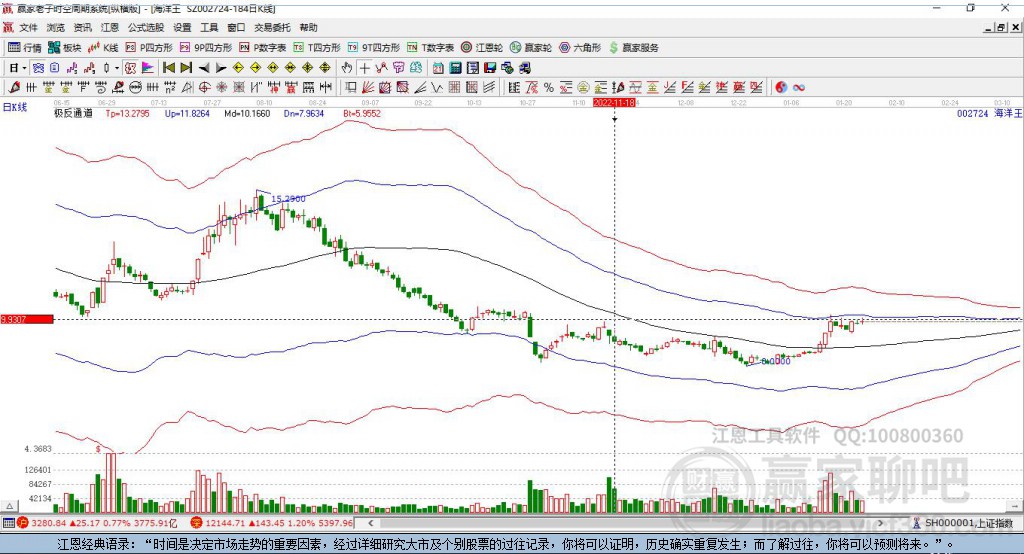
Task: Open the T数字表 tool
Action: click(430, 48)
